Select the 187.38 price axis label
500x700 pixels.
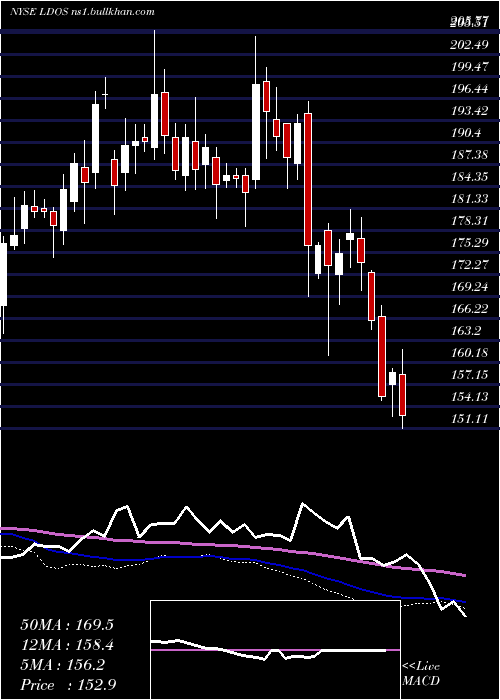point(471,155)
